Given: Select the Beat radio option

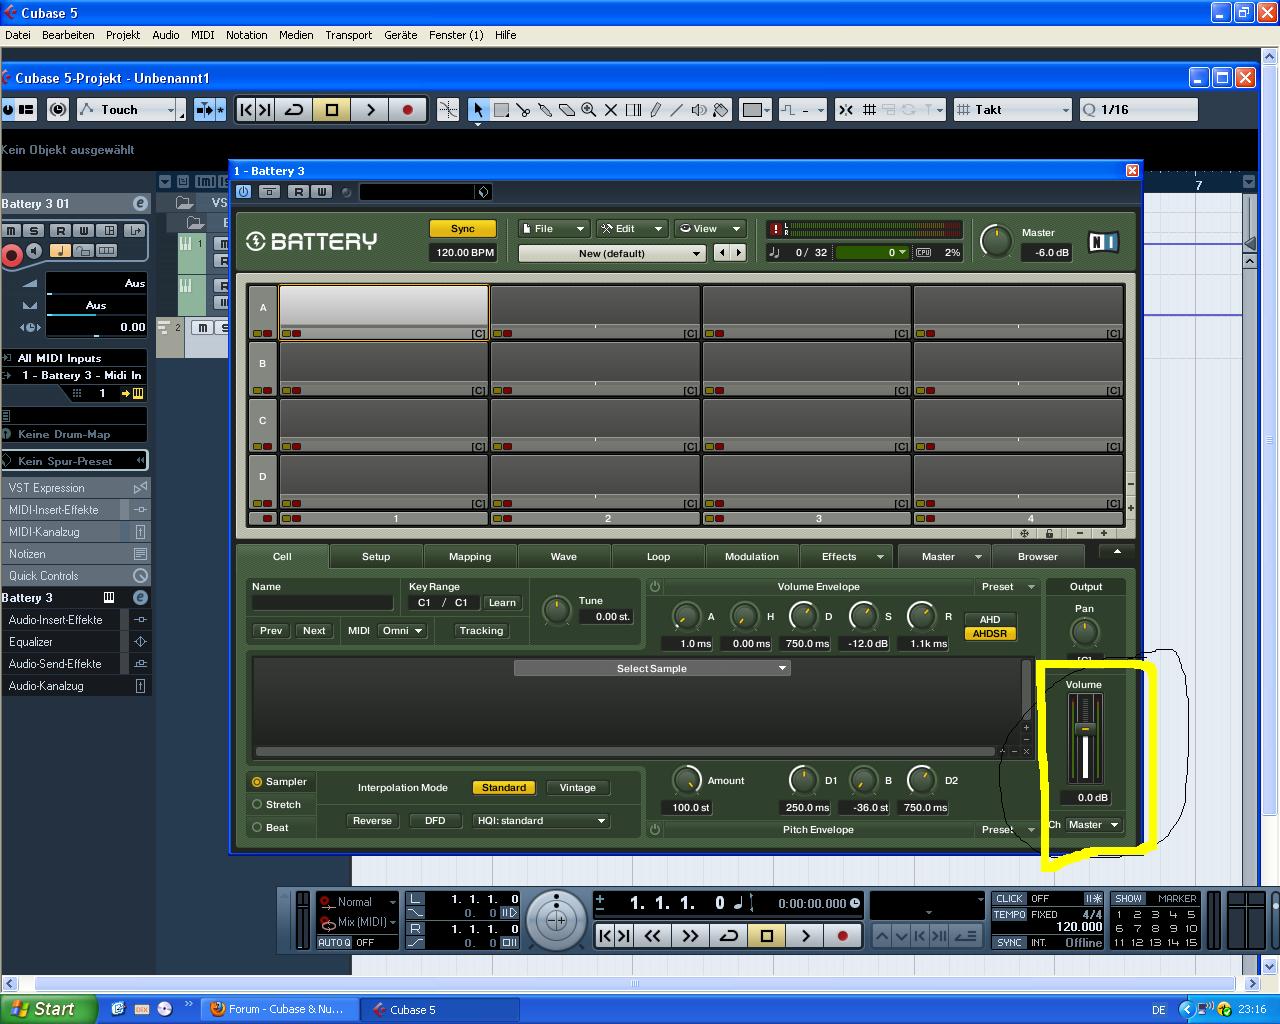Looking at the screenshot, I should 257,827.
